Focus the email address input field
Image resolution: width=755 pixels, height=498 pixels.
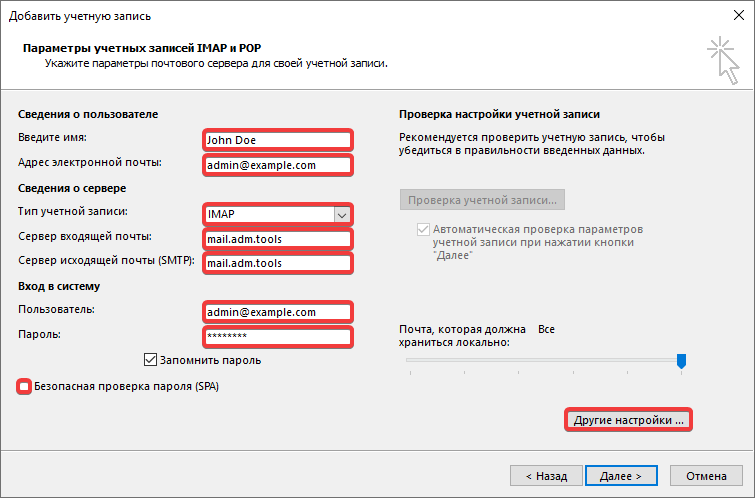point(277,165)
